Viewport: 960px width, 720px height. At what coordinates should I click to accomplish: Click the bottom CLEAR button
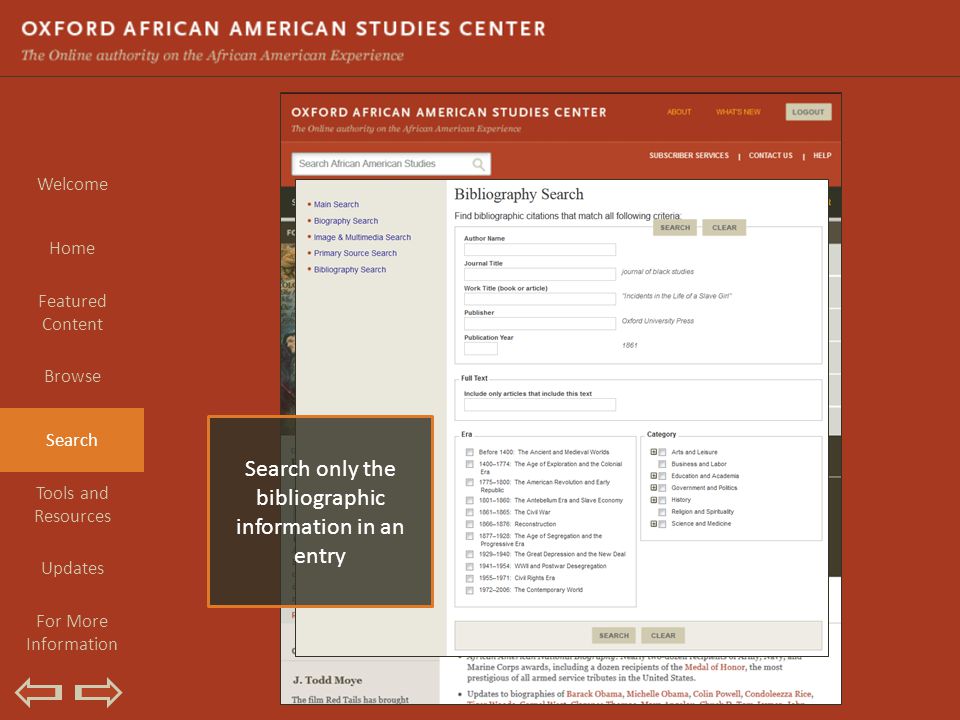click(x=663, y=636)
